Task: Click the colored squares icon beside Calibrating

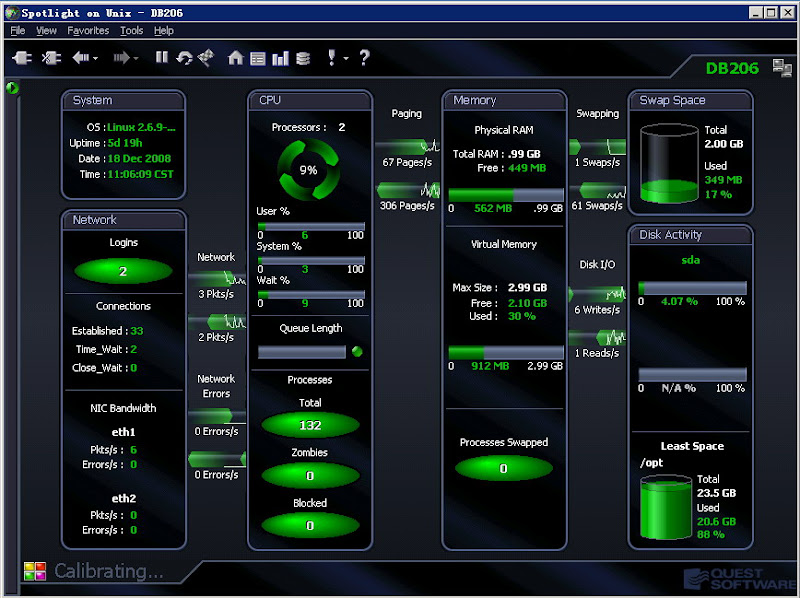Action: click(35, 571)
